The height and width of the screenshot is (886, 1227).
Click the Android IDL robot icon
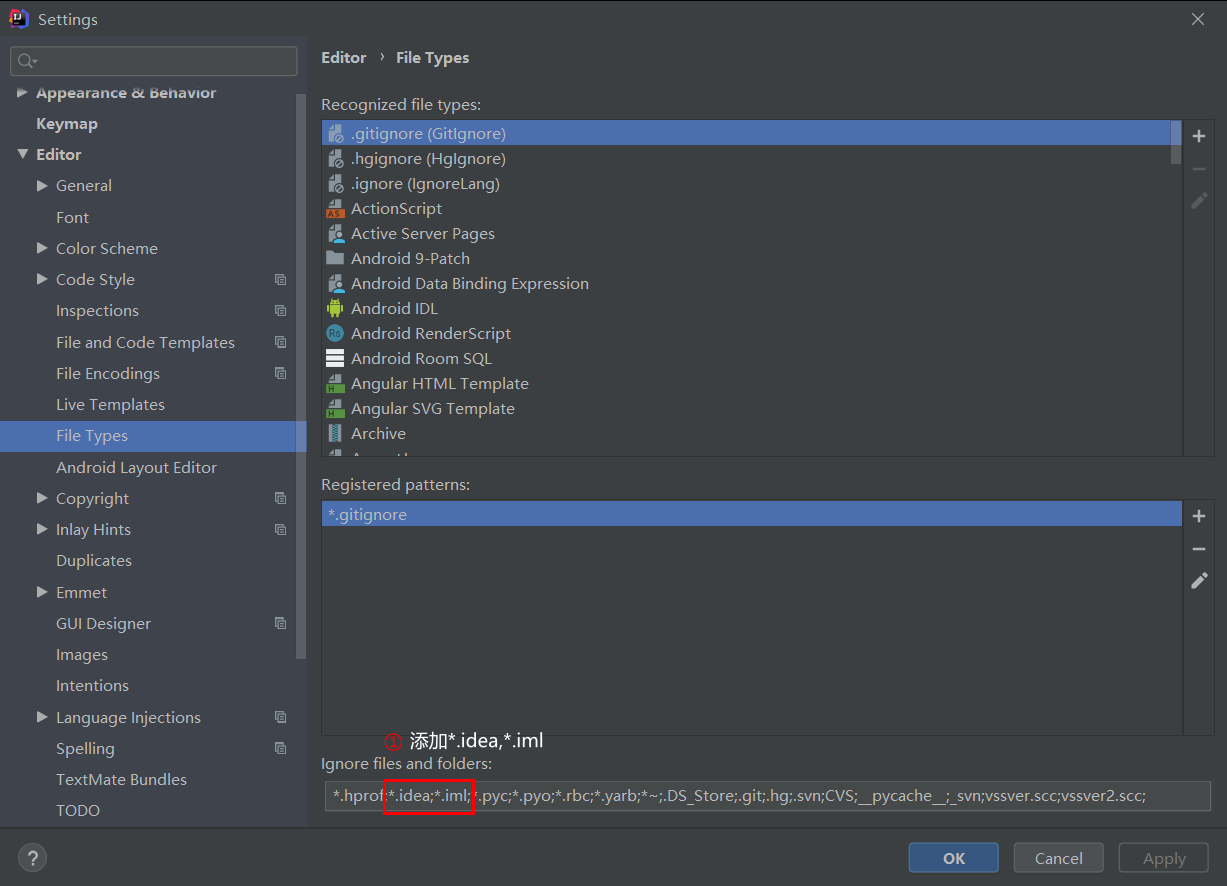pos(335,308)
